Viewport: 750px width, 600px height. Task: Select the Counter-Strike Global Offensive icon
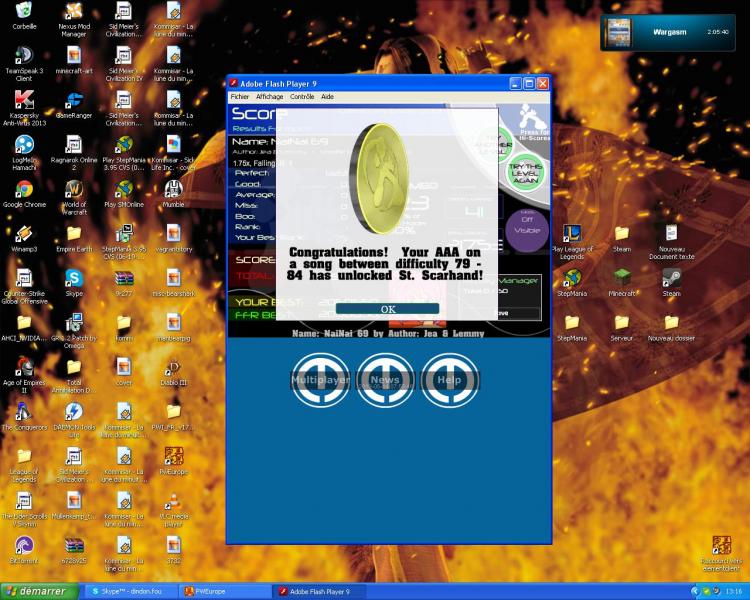pyautogui.click(x=24, y=287)
